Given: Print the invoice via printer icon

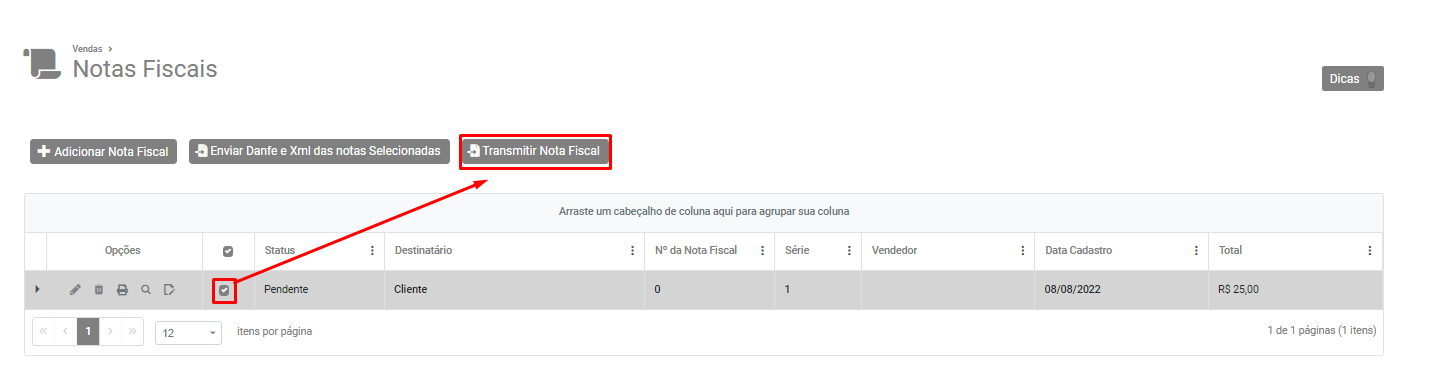Looking at the screenshot, I should coord(122,290).
